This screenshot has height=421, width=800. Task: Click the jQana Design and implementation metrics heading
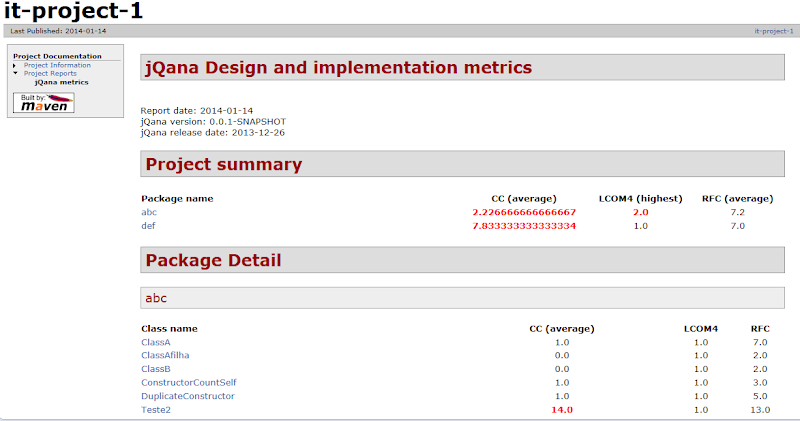tap(339, 67)
